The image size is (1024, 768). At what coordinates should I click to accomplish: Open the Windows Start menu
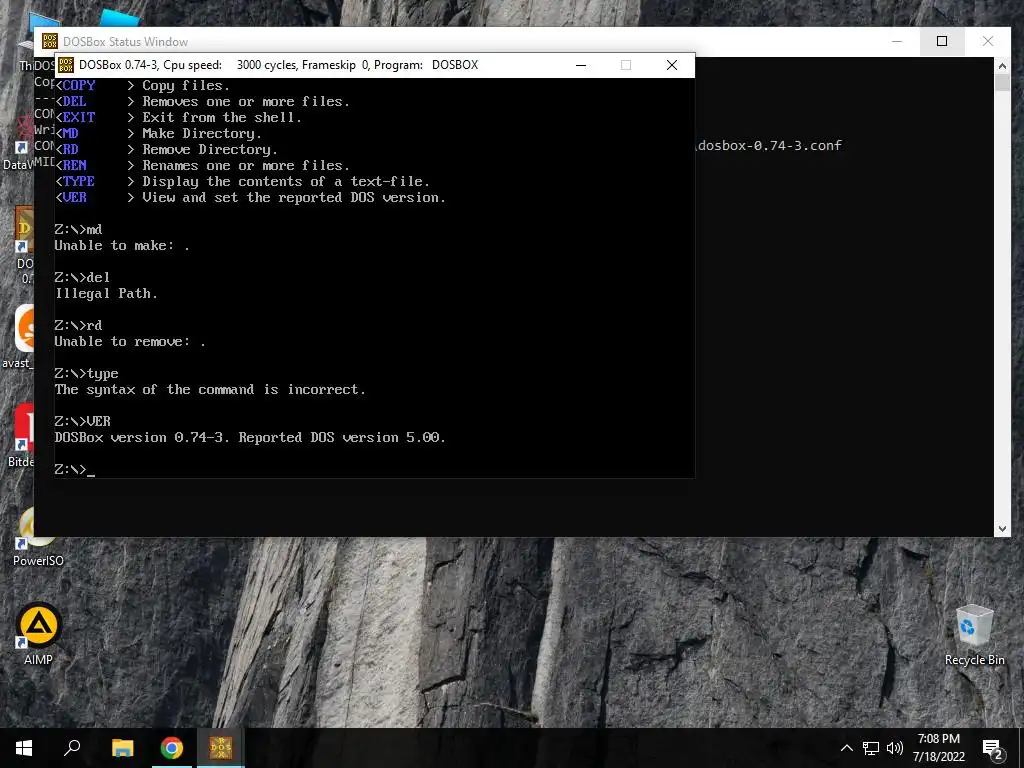[24, 748]
